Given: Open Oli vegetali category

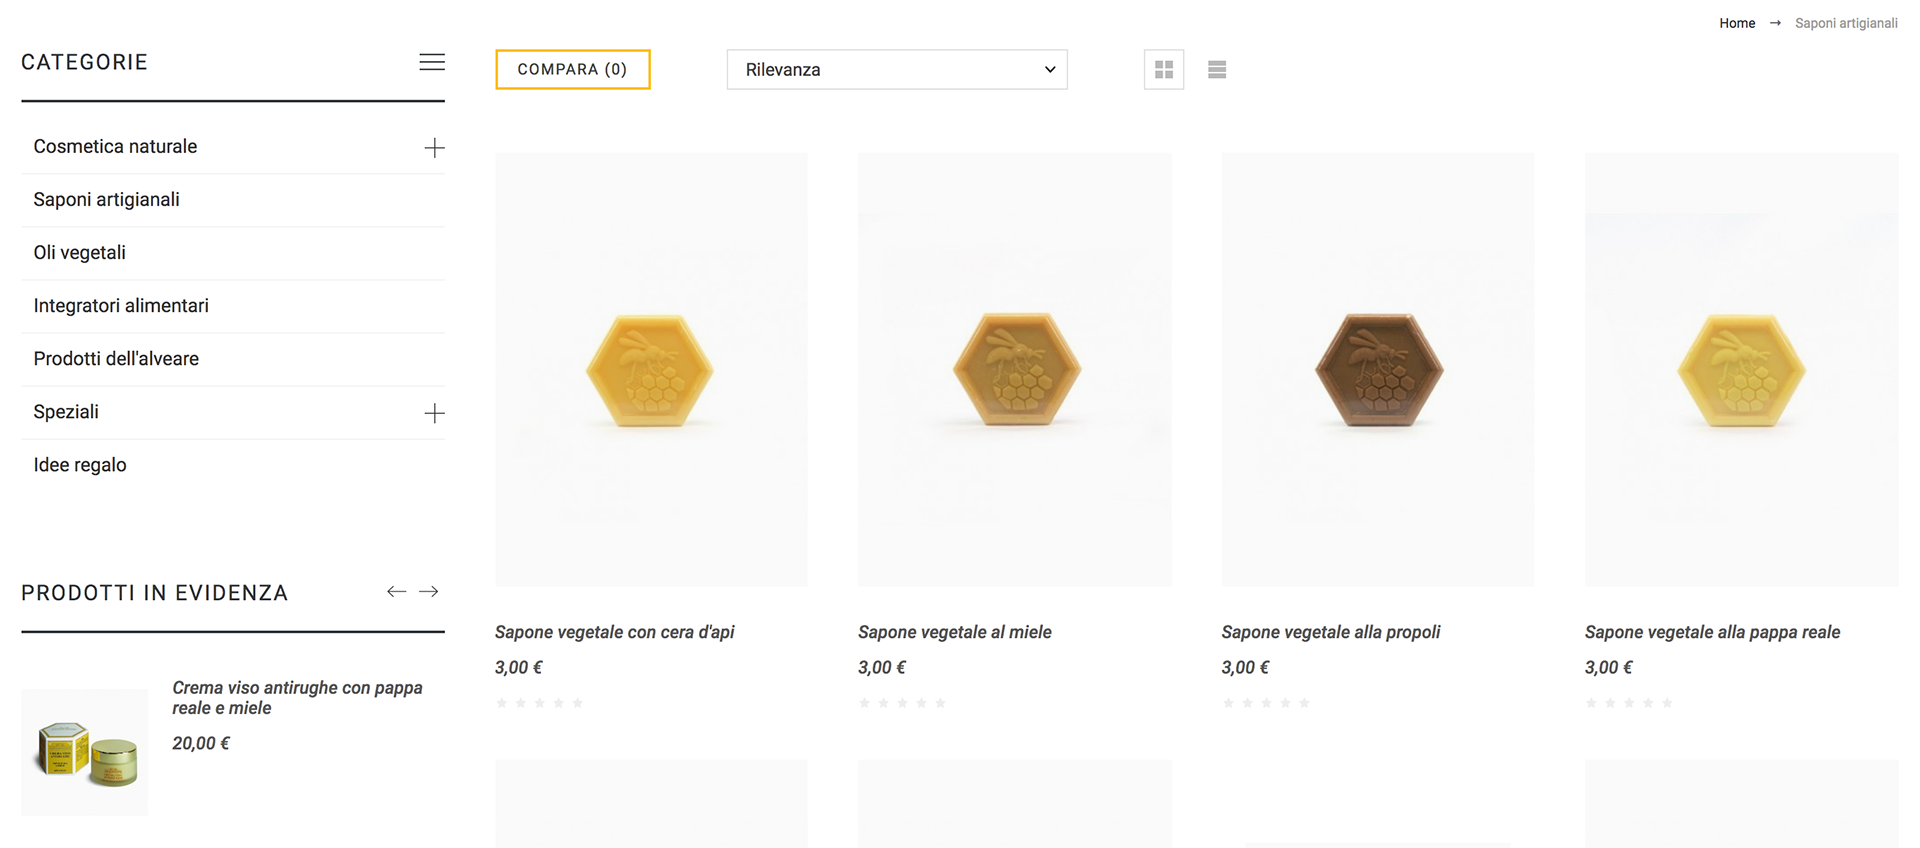Looking at the screenshot, I should click(80, 253).
